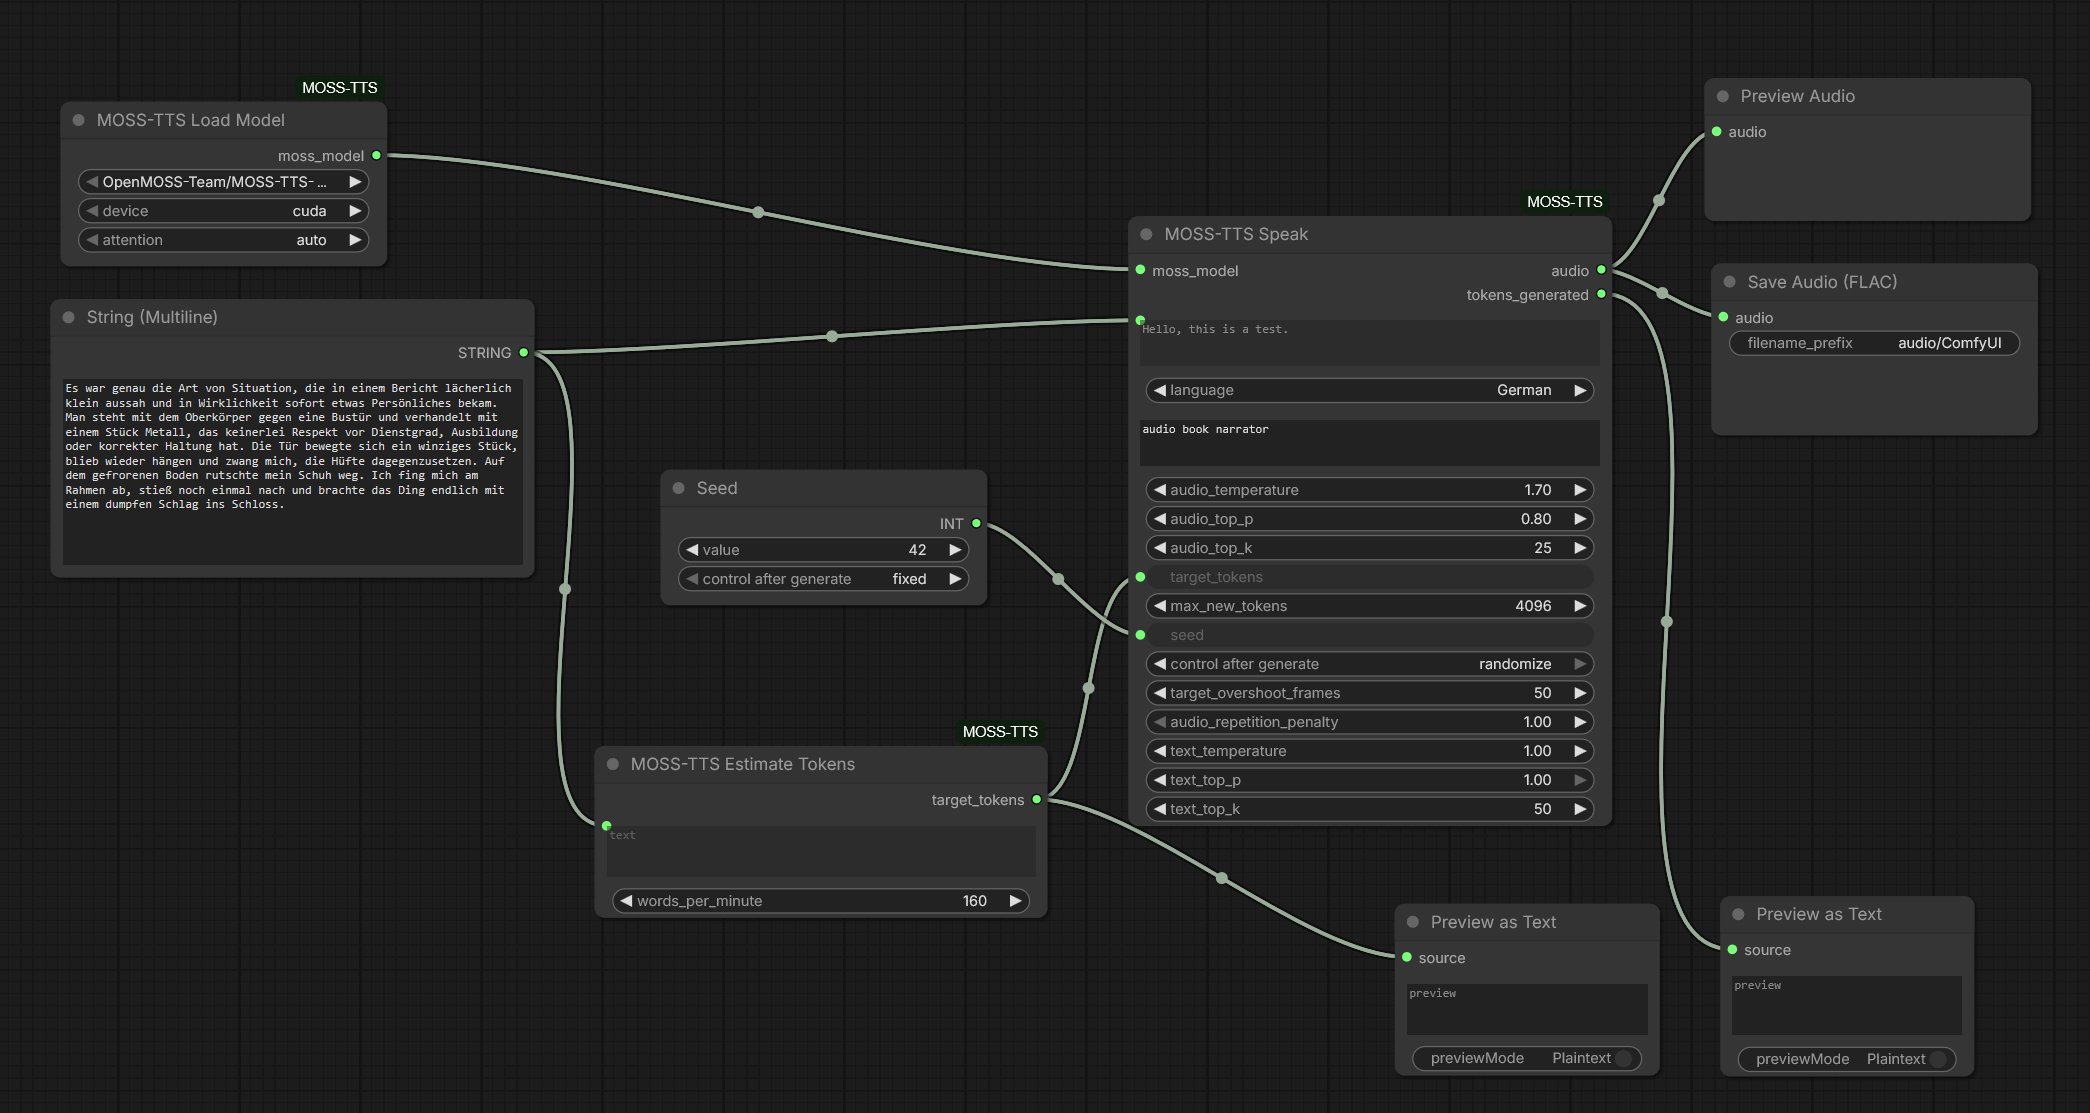Screen dimensions: 2090x1113
Task: Select next model with right arrow
Action: click(355, 182)
